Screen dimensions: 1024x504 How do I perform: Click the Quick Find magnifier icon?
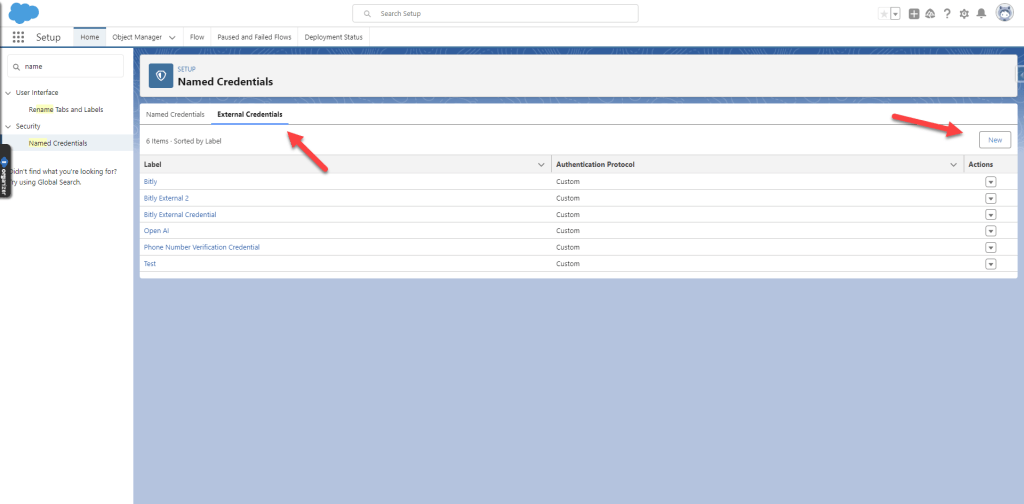coord(16,67)
